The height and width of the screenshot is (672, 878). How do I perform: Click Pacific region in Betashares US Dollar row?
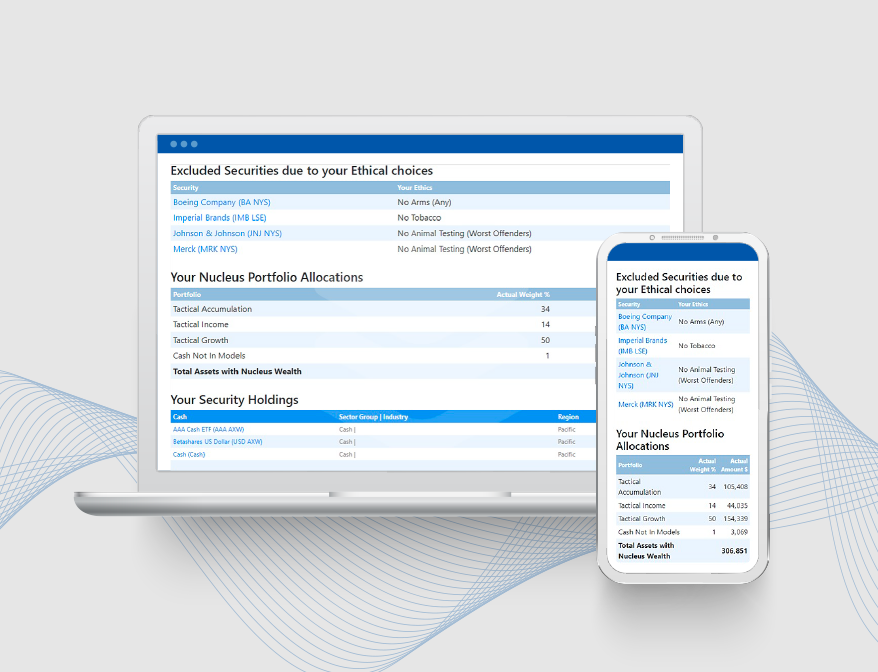[566, 442]
